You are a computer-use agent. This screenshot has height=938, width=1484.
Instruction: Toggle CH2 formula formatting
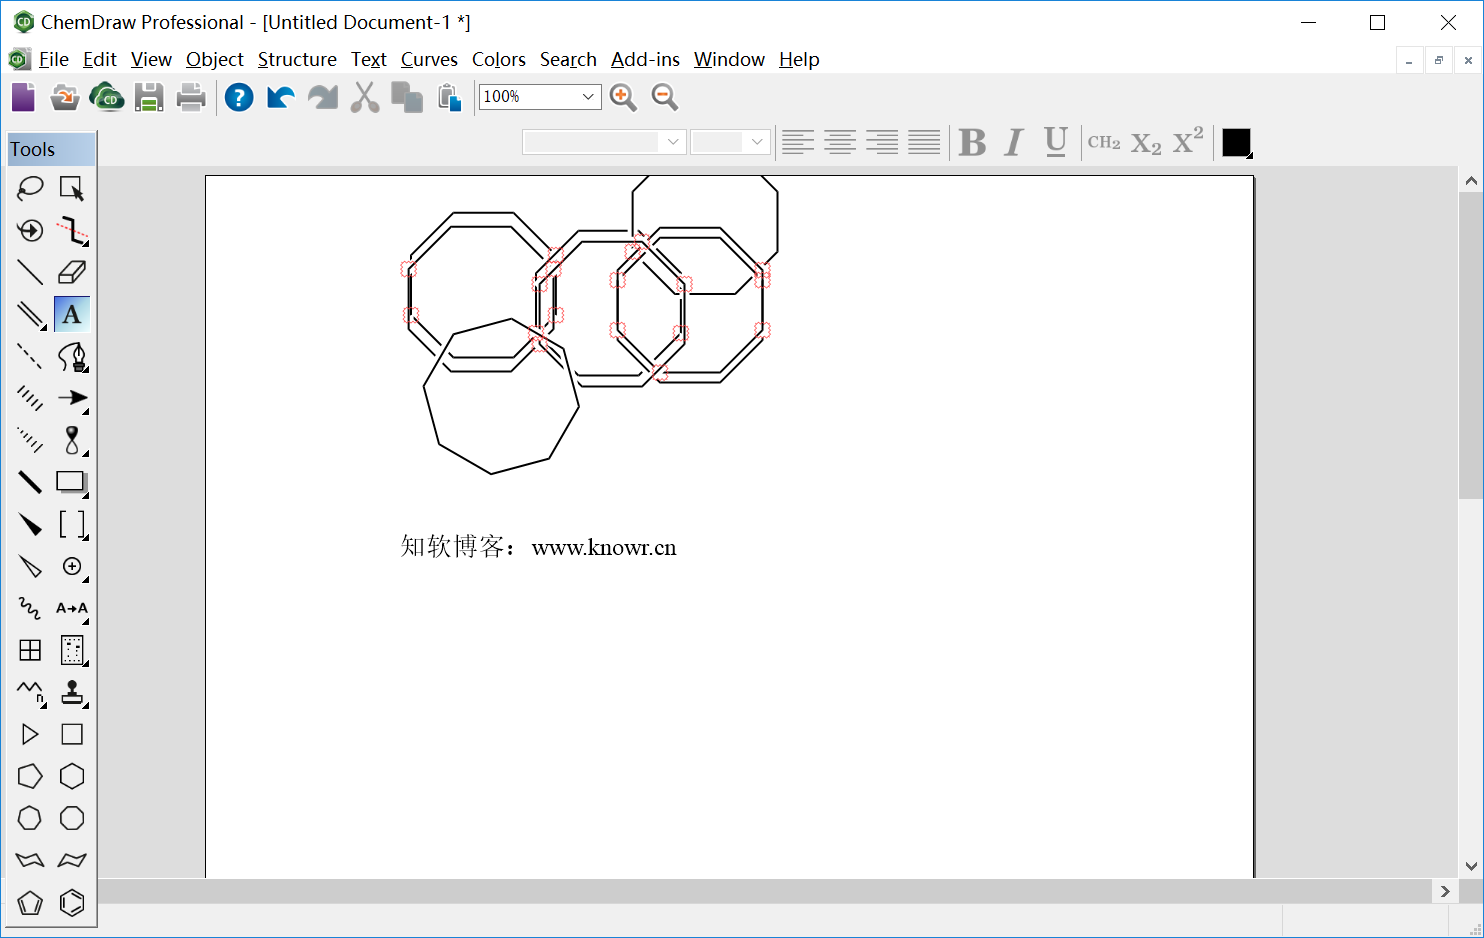point(1104,142)
